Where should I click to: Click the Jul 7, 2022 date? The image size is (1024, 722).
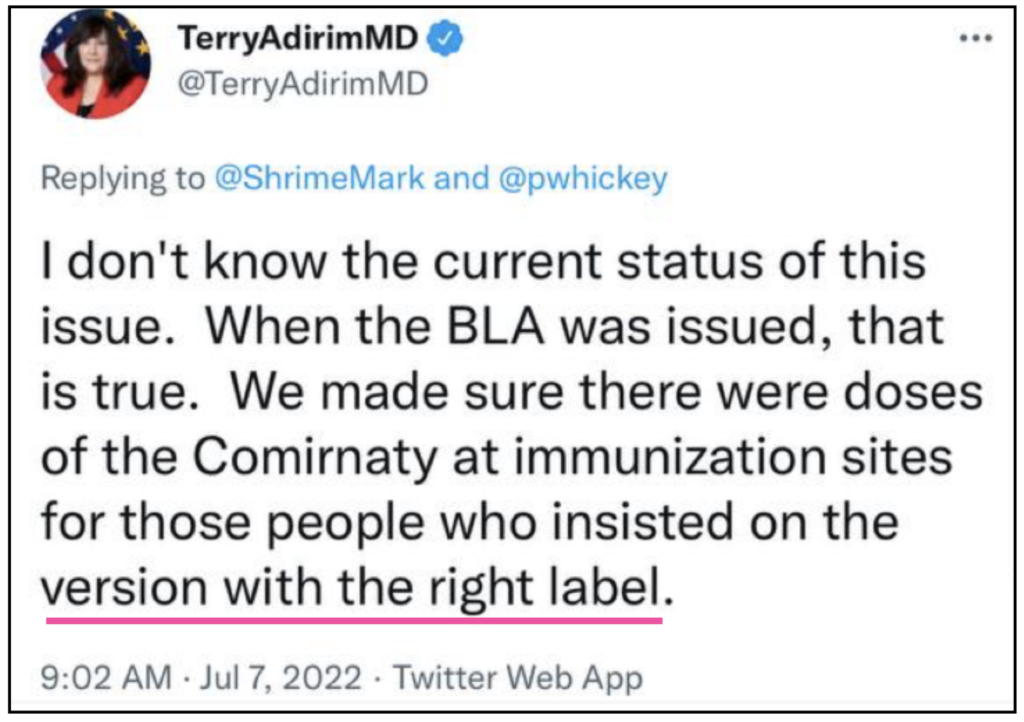(x=281, y=677)
